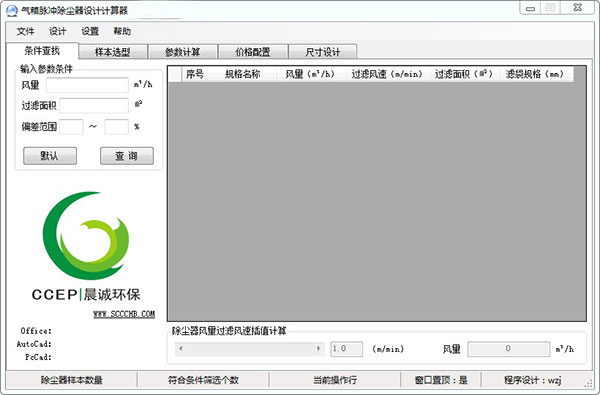Open the 帮助 menu

(122, 31)
